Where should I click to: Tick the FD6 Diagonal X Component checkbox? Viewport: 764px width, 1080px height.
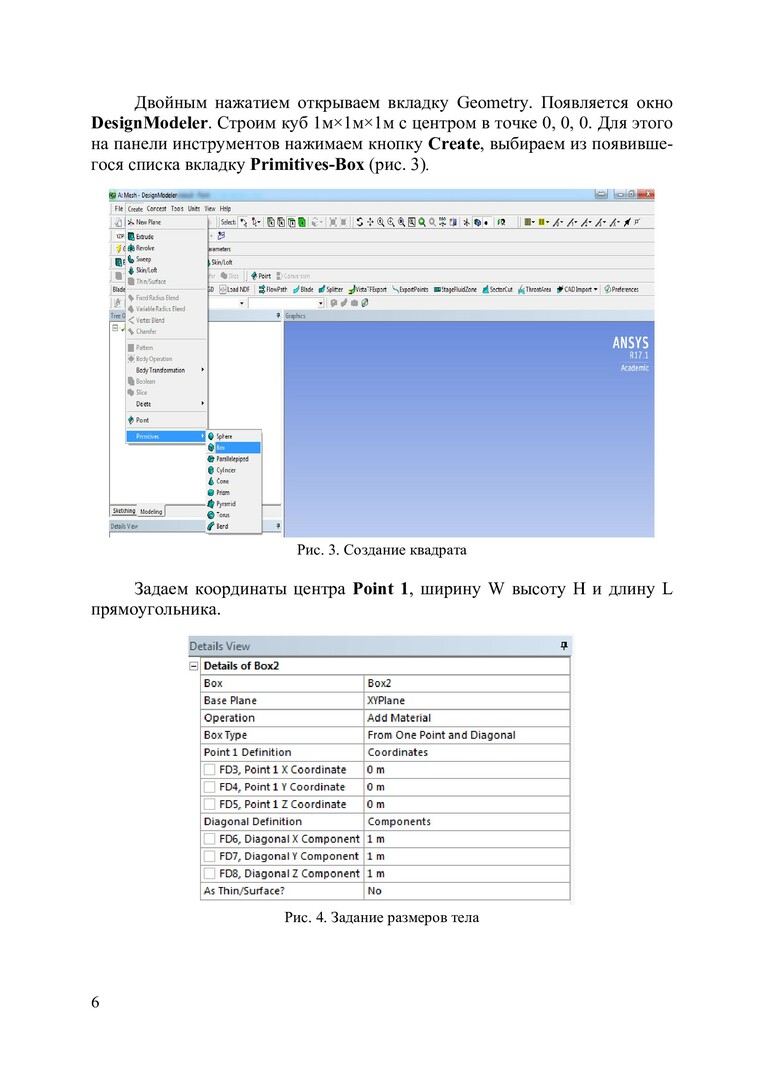[210, 839]
